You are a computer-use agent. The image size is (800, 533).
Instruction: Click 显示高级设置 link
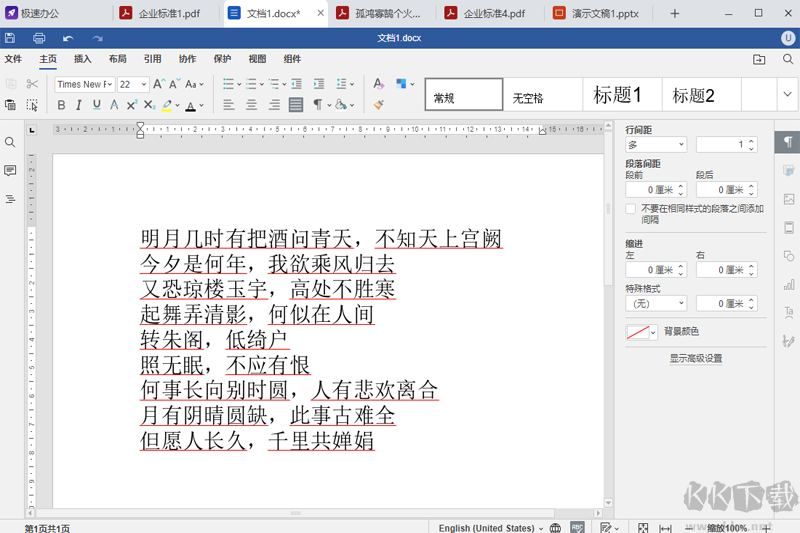click(695, 358)
